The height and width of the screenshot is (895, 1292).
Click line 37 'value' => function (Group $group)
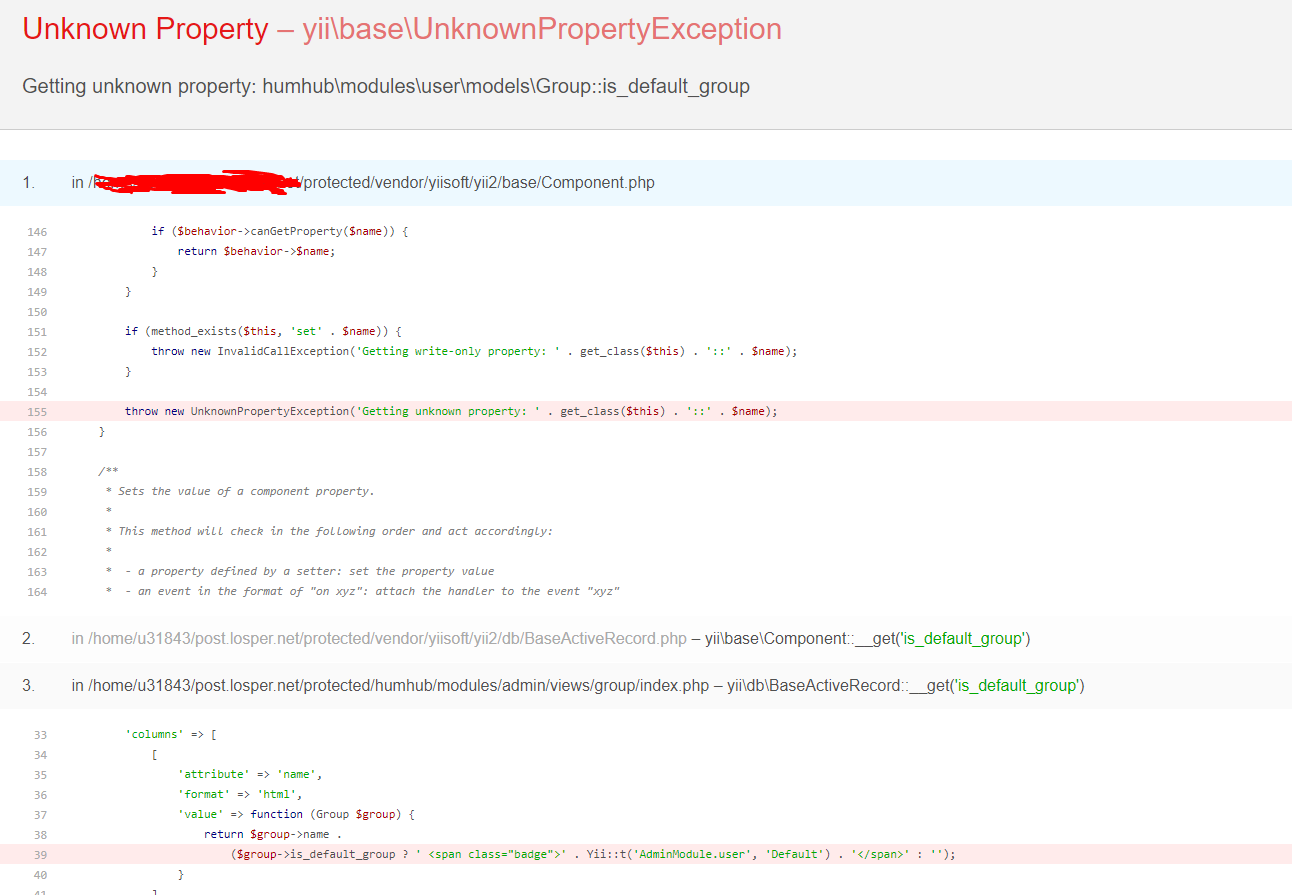[296, 814]
